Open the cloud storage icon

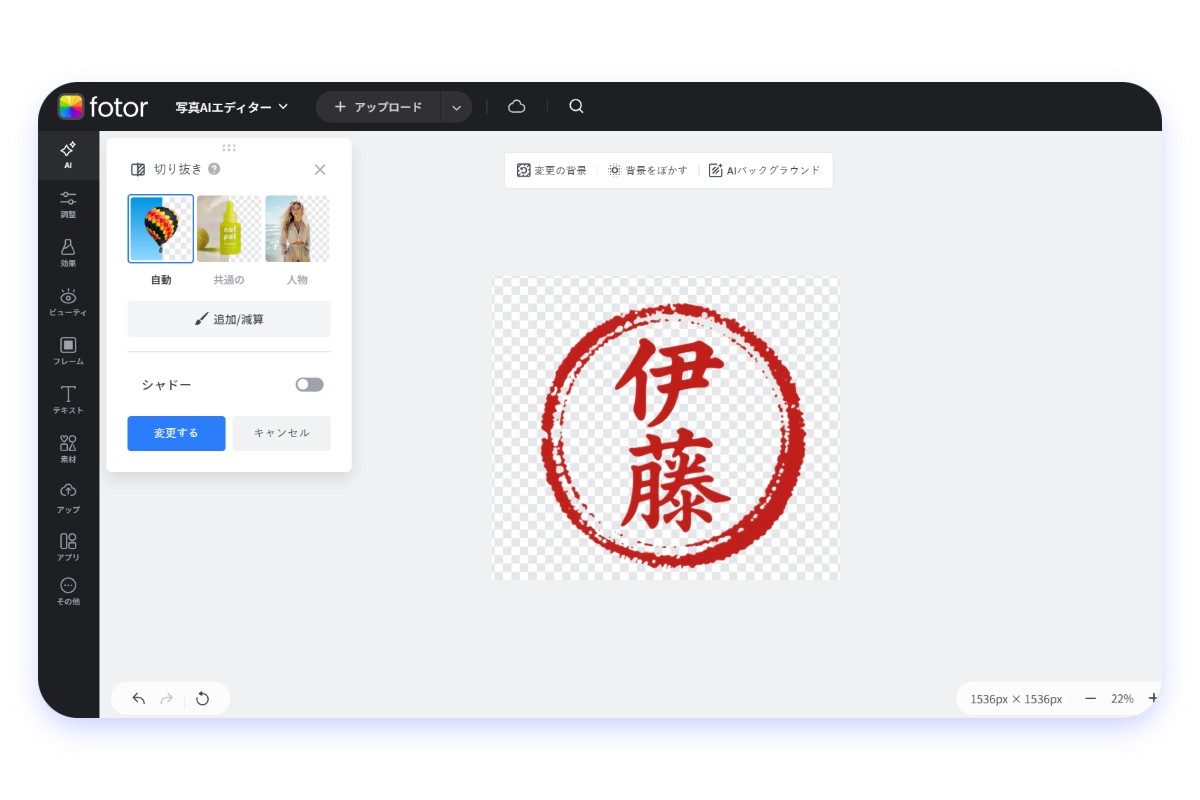517,106
